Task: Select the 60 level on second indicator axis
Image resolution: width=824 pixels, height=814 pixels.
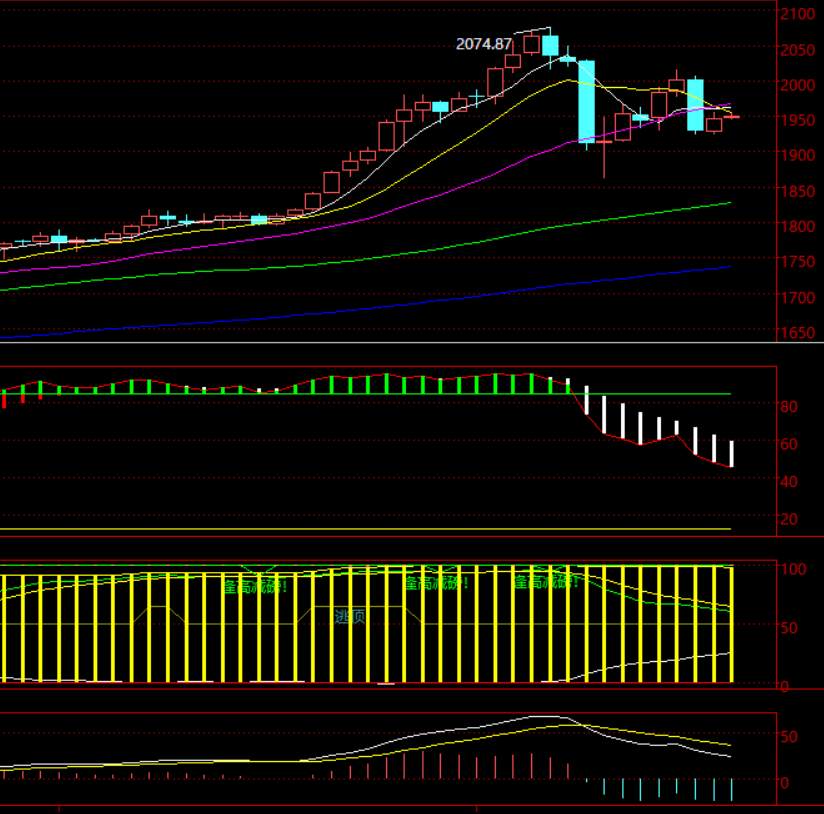Action: pyautogui.click(x=789, y=444)
